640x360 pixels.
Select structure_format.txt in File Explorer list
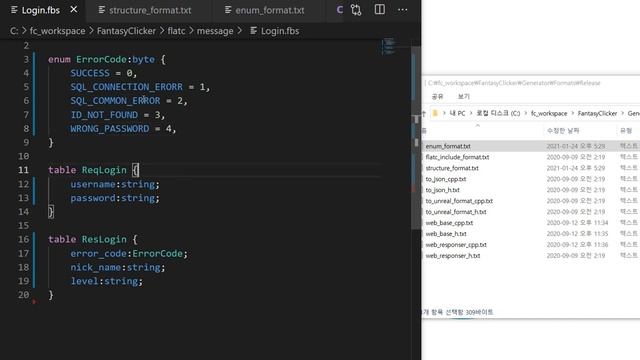pos(452,168)
